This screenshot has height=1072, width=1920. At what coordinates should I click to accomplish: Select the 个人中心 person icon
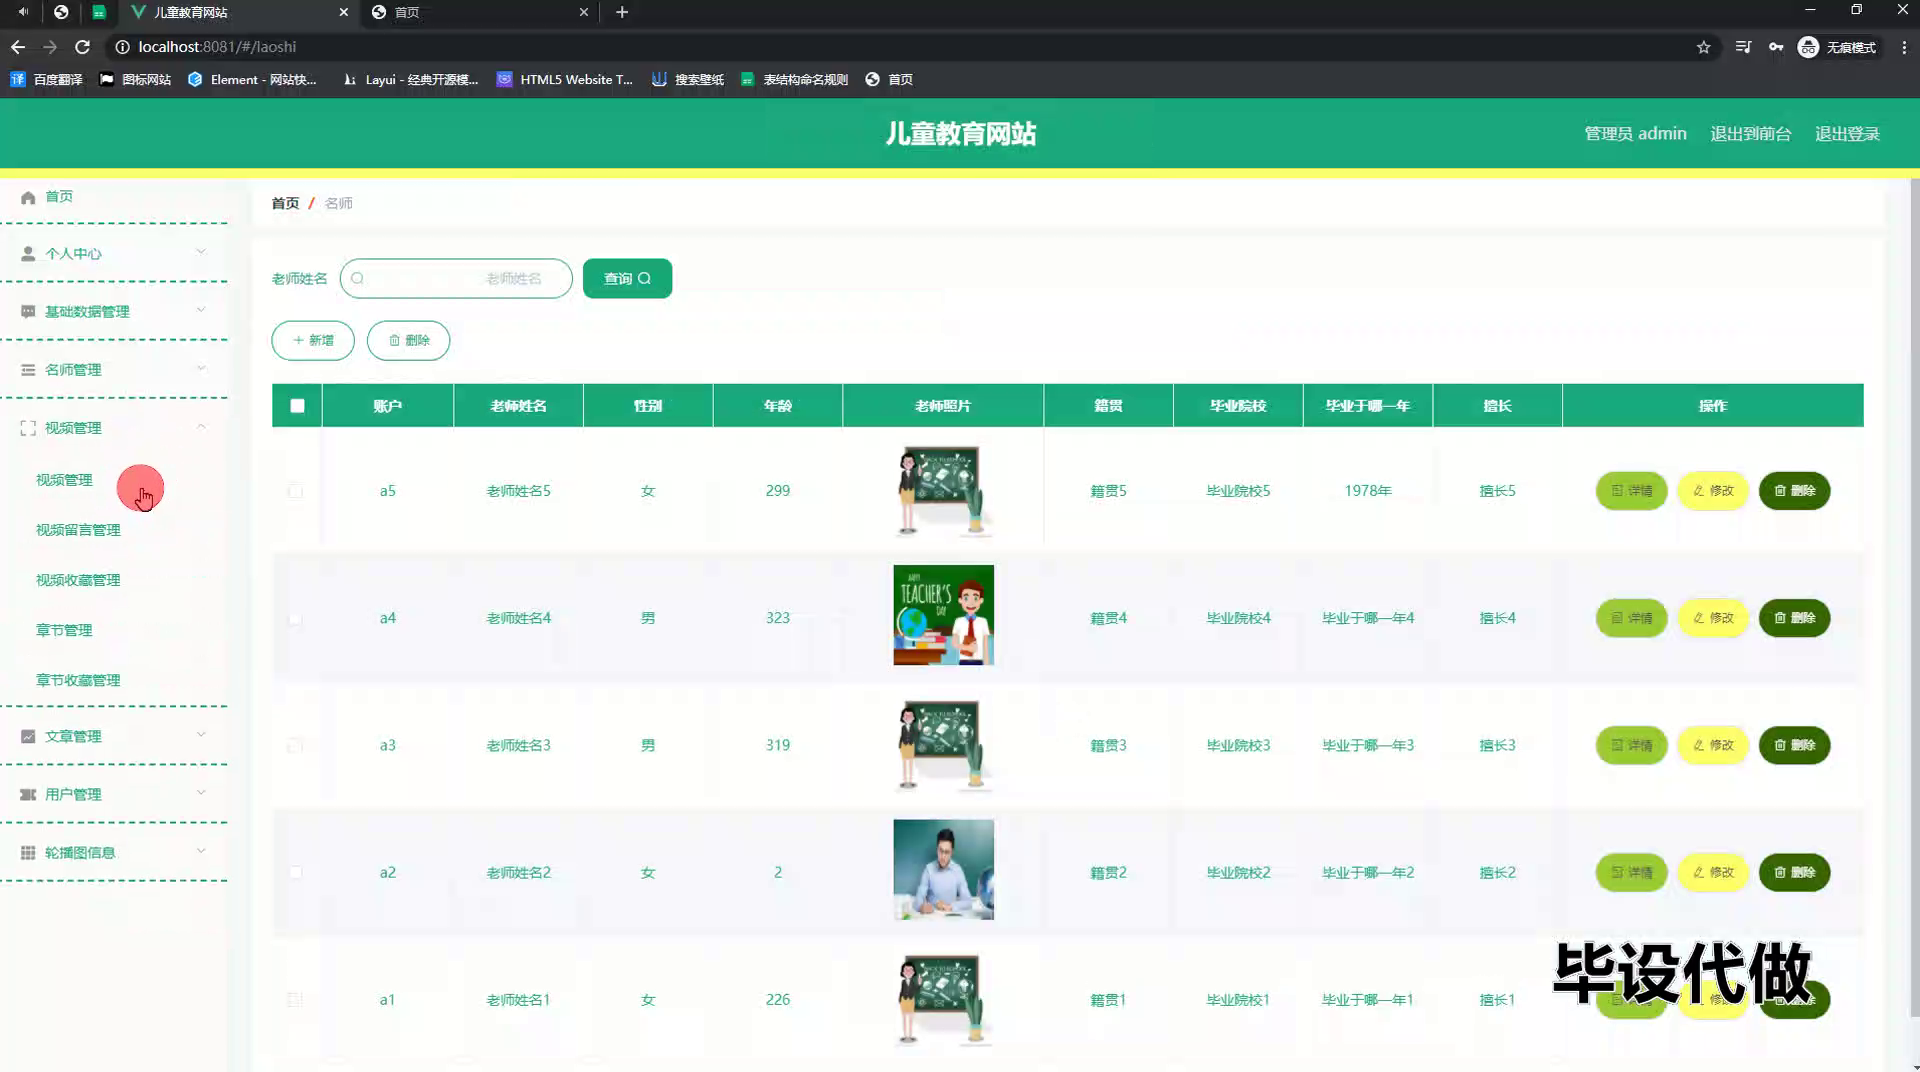[28, 253]
